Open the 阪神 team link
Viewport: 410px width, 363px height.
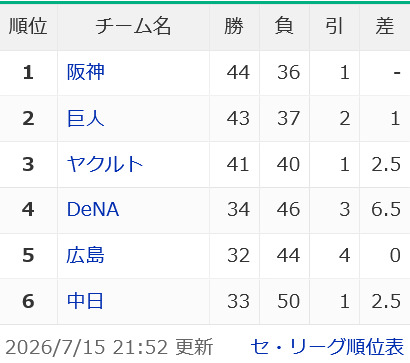click(x=86, y=72)
